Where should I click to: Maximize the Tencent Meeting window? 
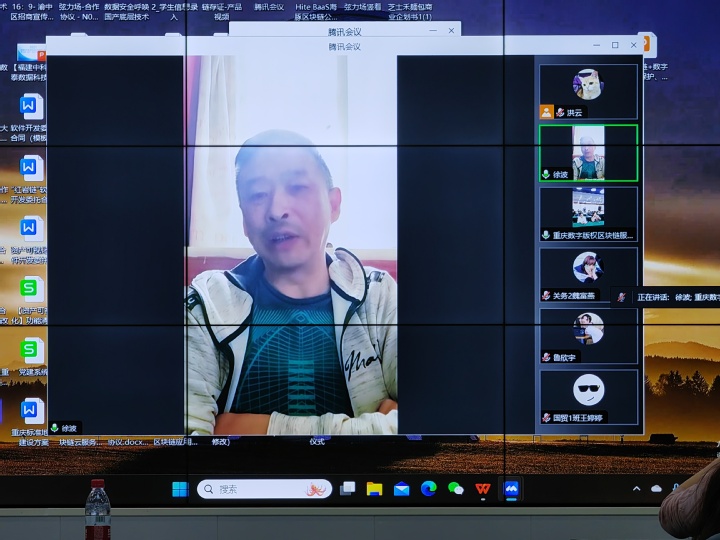615,45
